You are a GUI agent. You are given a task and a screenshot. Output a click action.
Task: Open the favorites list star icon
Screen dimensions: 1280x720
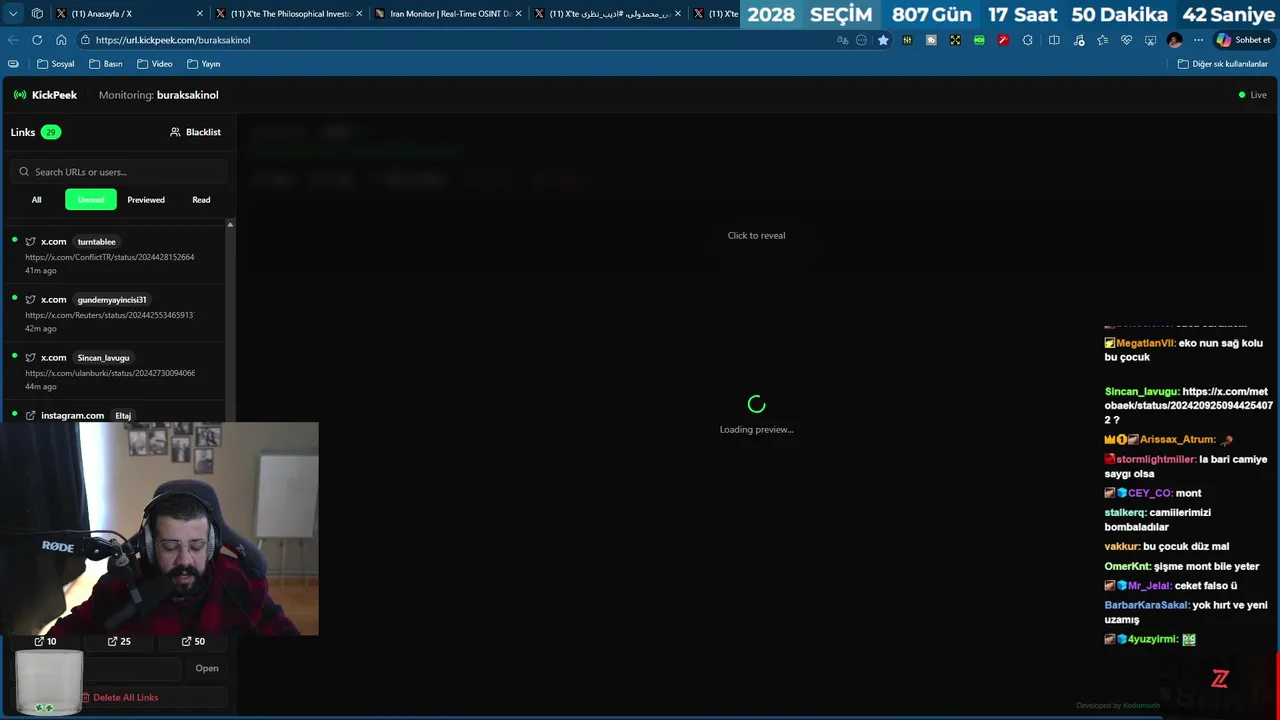point(1102,40)
